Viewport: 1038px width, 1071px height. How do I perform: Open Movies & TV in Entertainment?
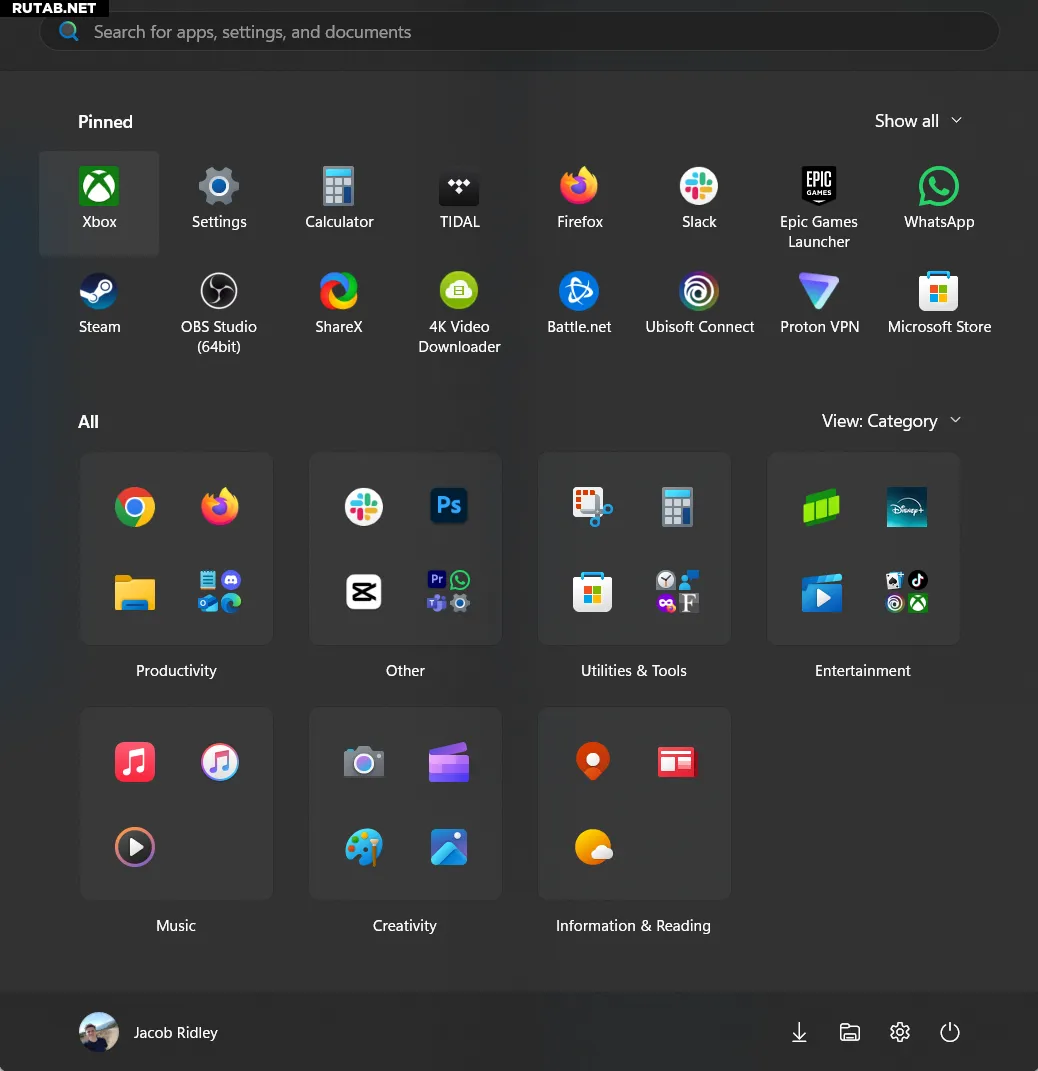click(x=822, y=592)
